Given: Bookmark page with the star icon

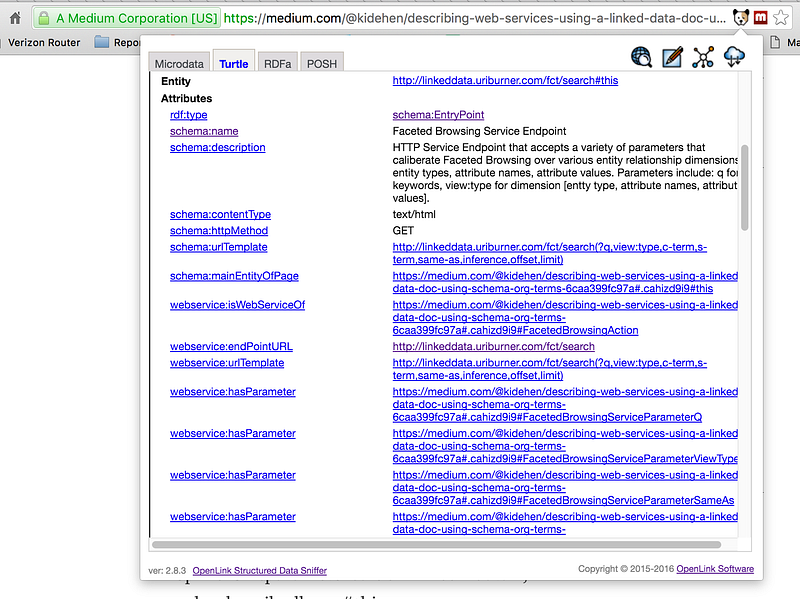Looking at the screenshot, I should [x=781, y=18].
